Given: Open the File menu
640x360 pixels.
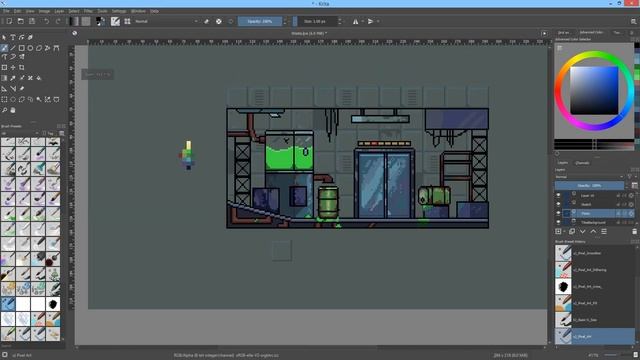Looking at the screenshot, I should click(6, 11).
